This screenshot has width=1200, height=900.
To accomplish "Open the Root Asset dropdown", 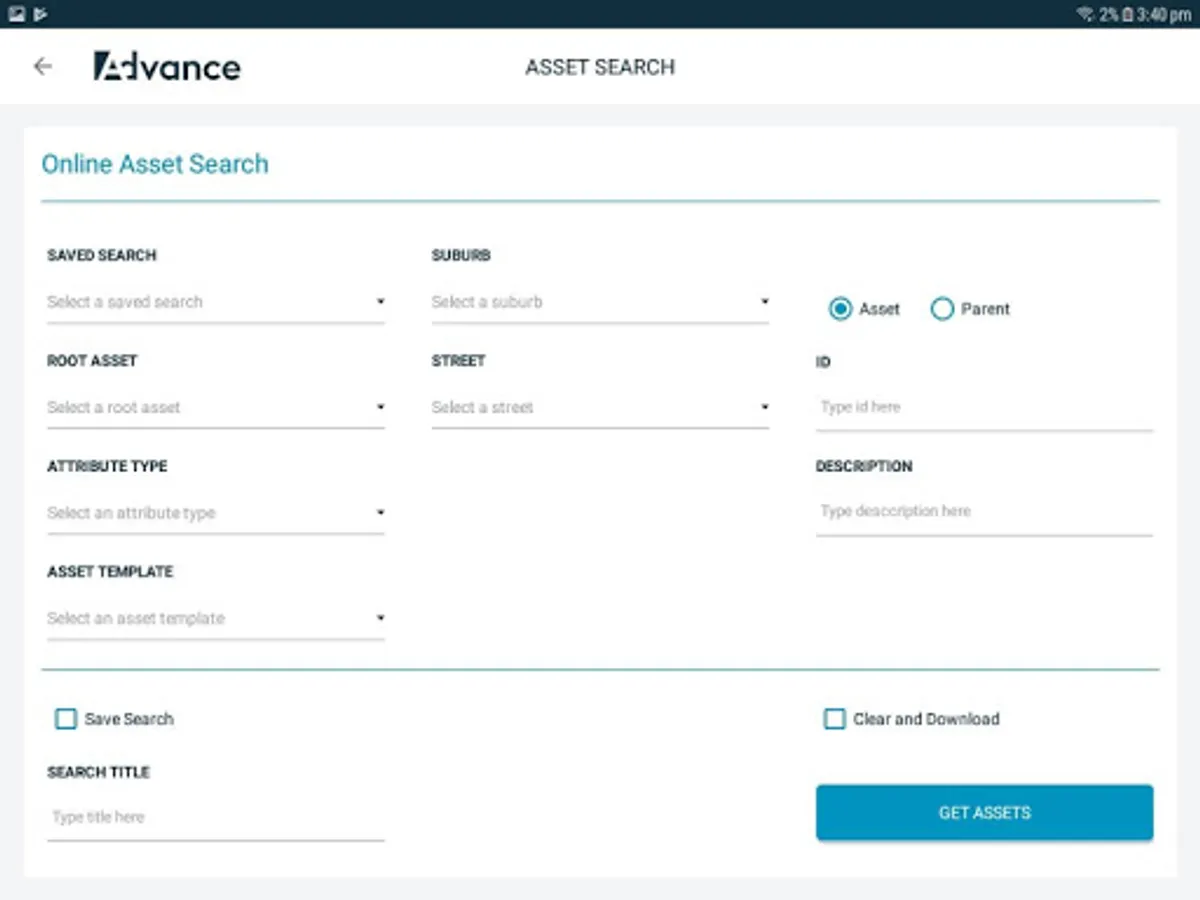I will coord(215,407).
